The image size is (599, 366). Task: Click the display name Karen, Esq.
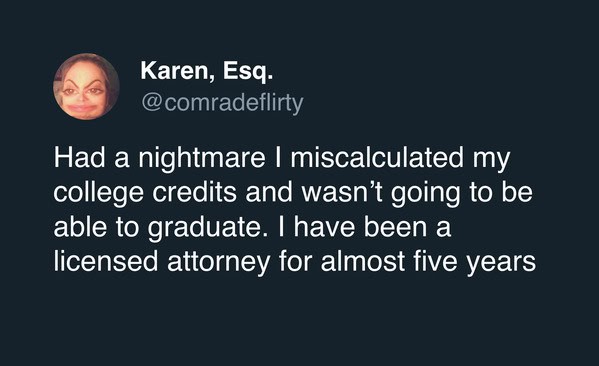207,71
